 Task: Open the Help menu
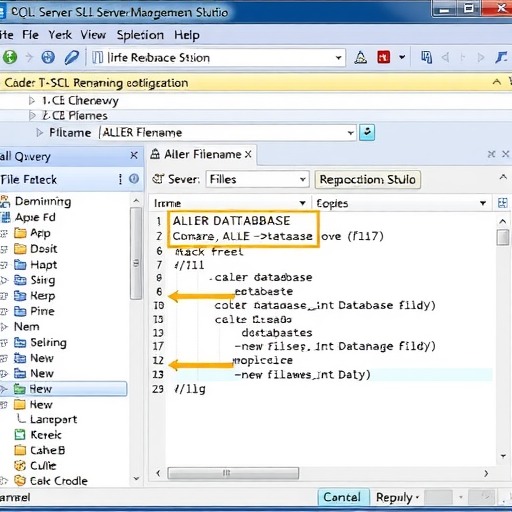pyautogui.click(x=187, y=35)
